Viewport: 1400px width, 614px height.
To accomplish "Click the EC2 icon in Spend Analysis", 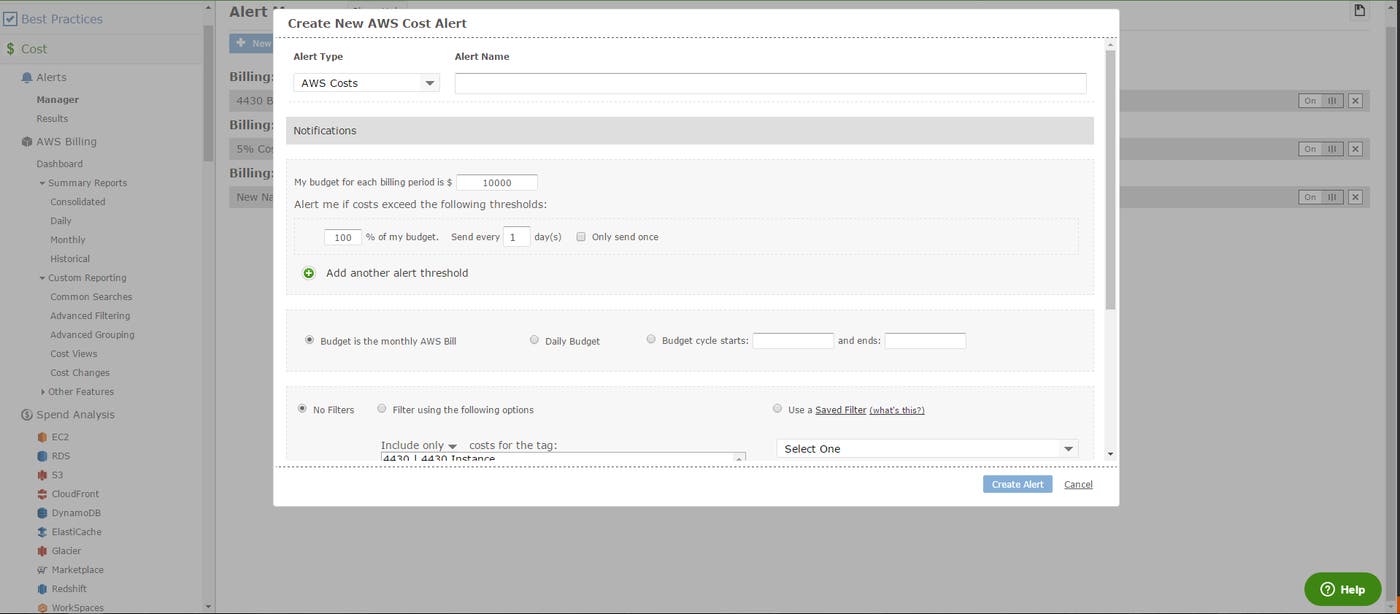I will pos(42,437).
